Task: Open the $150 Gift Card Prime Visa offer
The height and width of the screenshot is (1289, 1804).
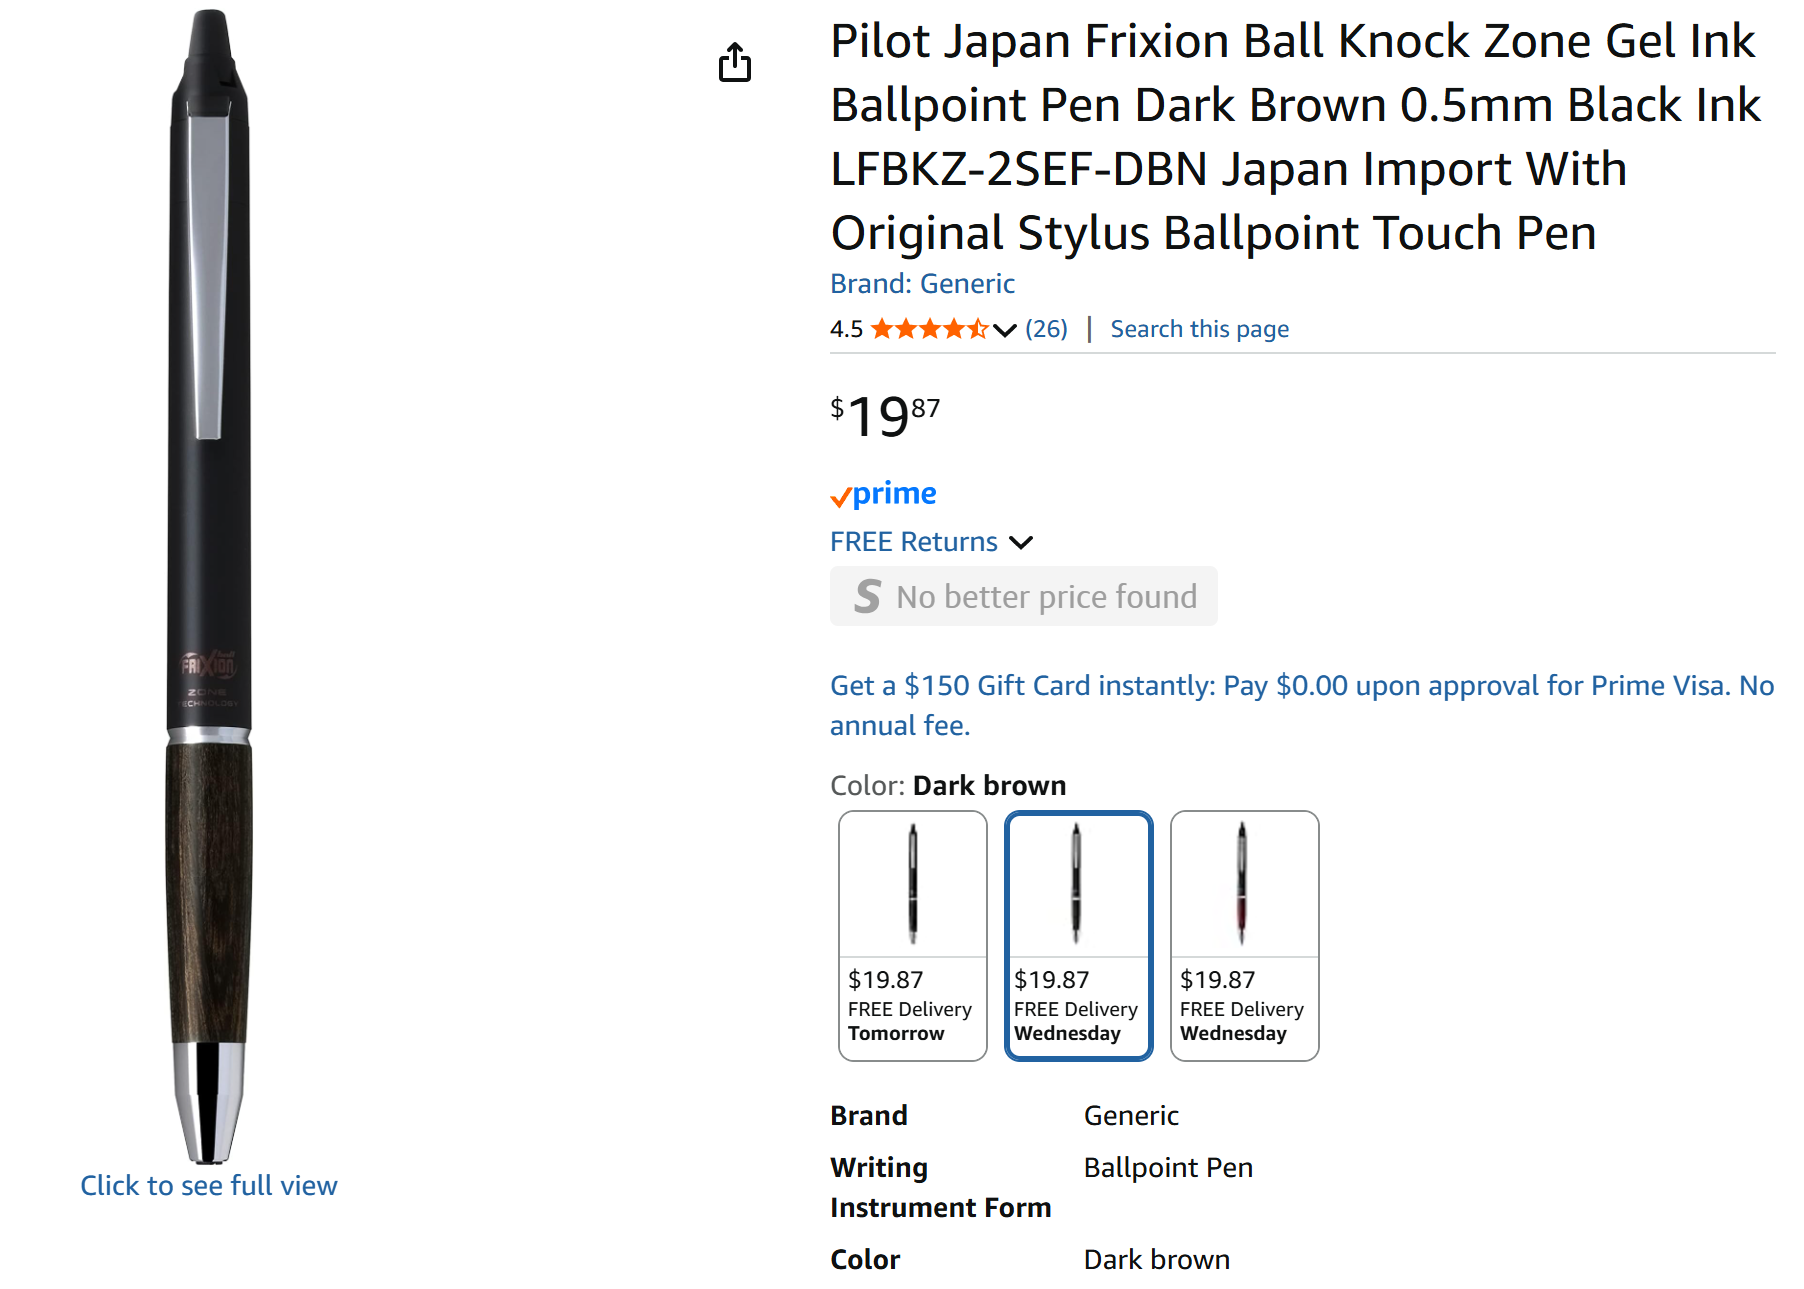Action: tap(1301, 705)
